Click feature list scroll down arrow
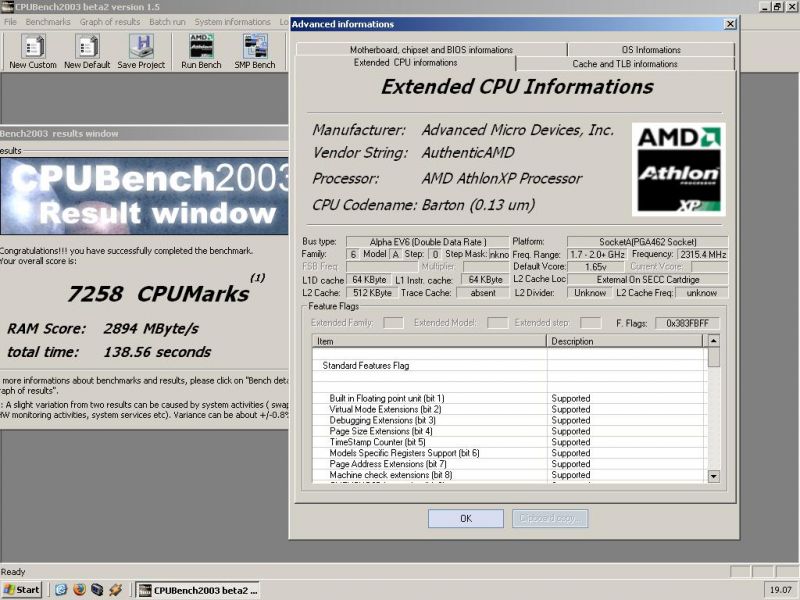 [x=714, y=476]
